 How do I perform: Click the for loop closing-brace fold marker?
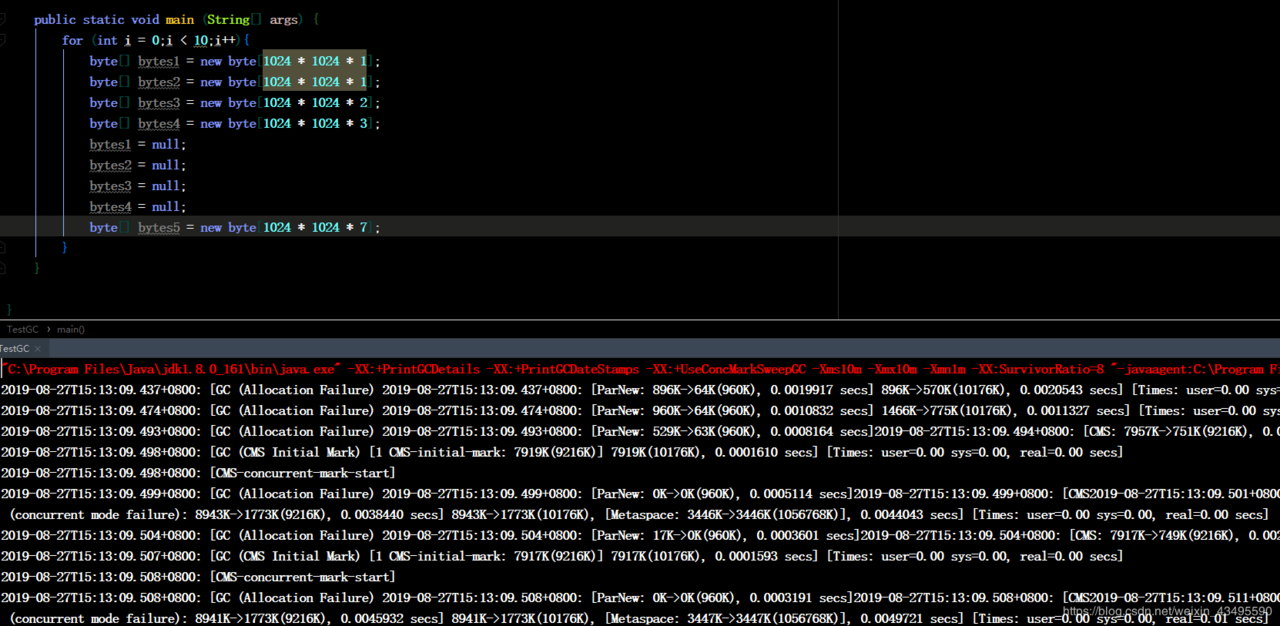(2, 247)
